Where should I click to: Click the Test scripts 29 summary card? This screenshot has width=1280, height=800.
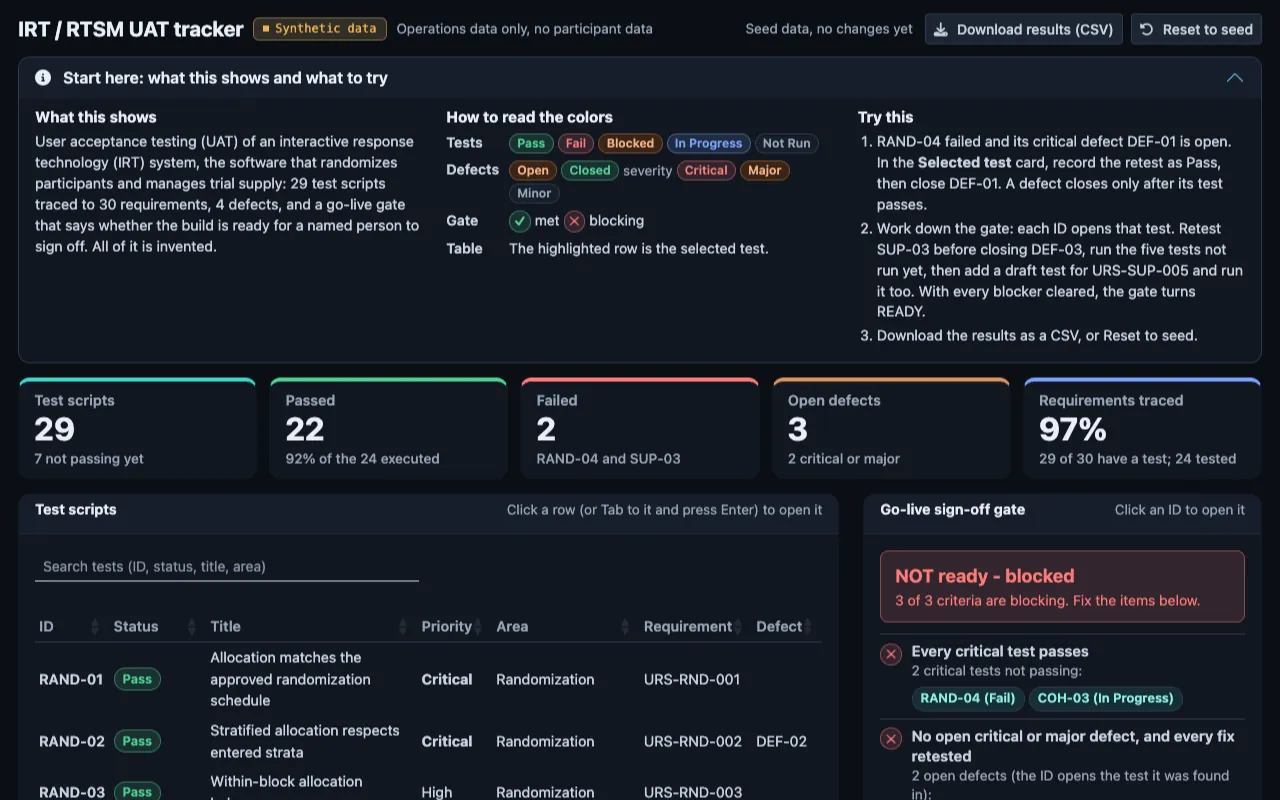137,428
